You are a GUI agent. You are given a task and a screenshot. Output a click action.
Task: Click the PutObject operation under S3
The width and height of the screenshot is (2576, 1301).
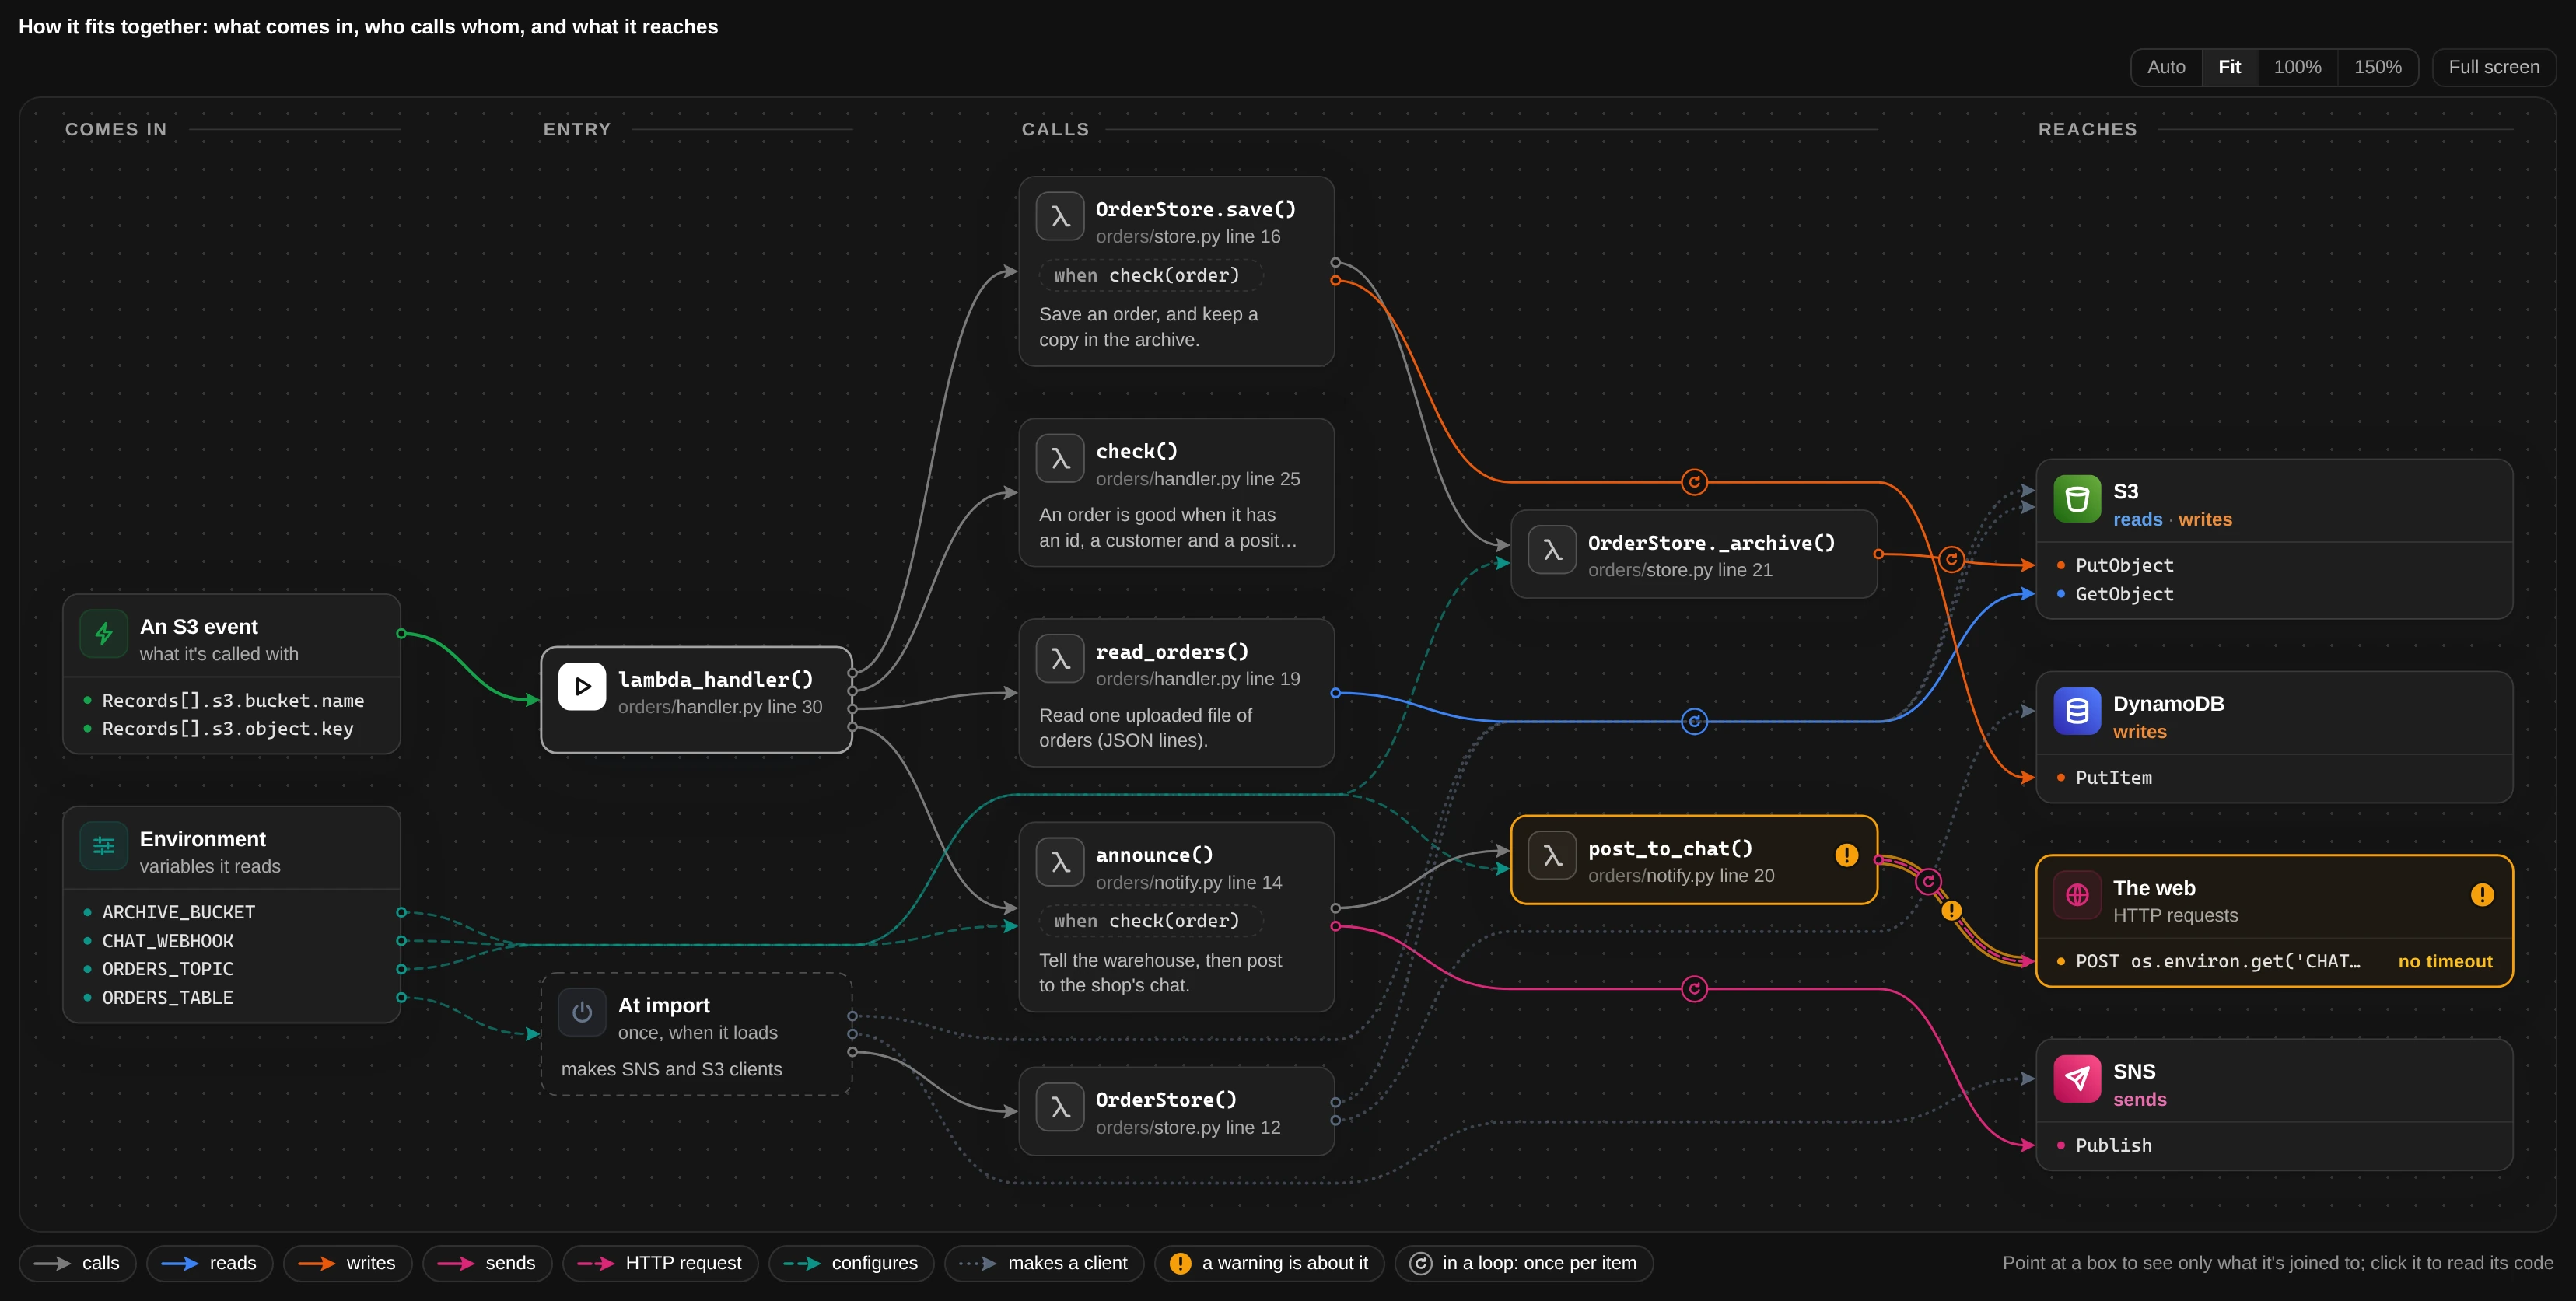point(2124,565)
